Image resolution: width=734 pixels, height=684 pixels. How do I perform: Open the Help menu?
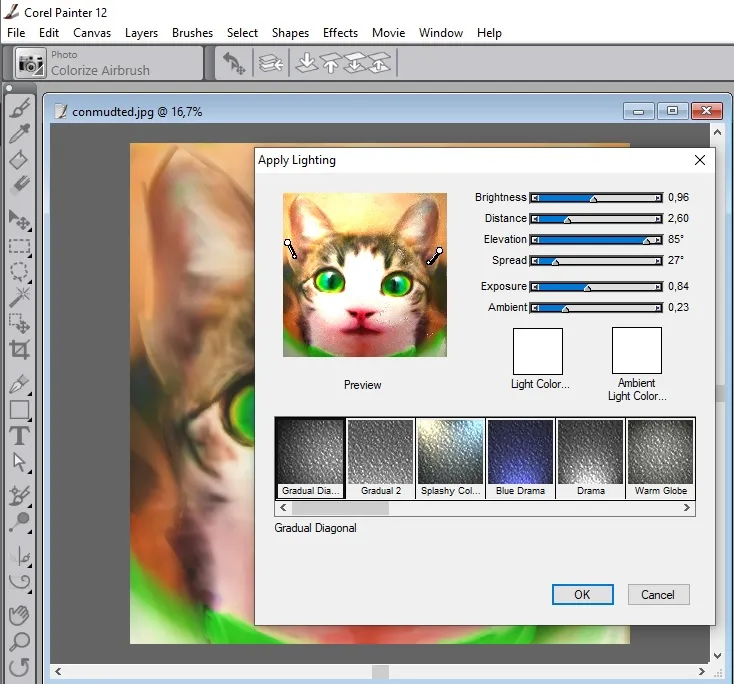pos(489,33)
